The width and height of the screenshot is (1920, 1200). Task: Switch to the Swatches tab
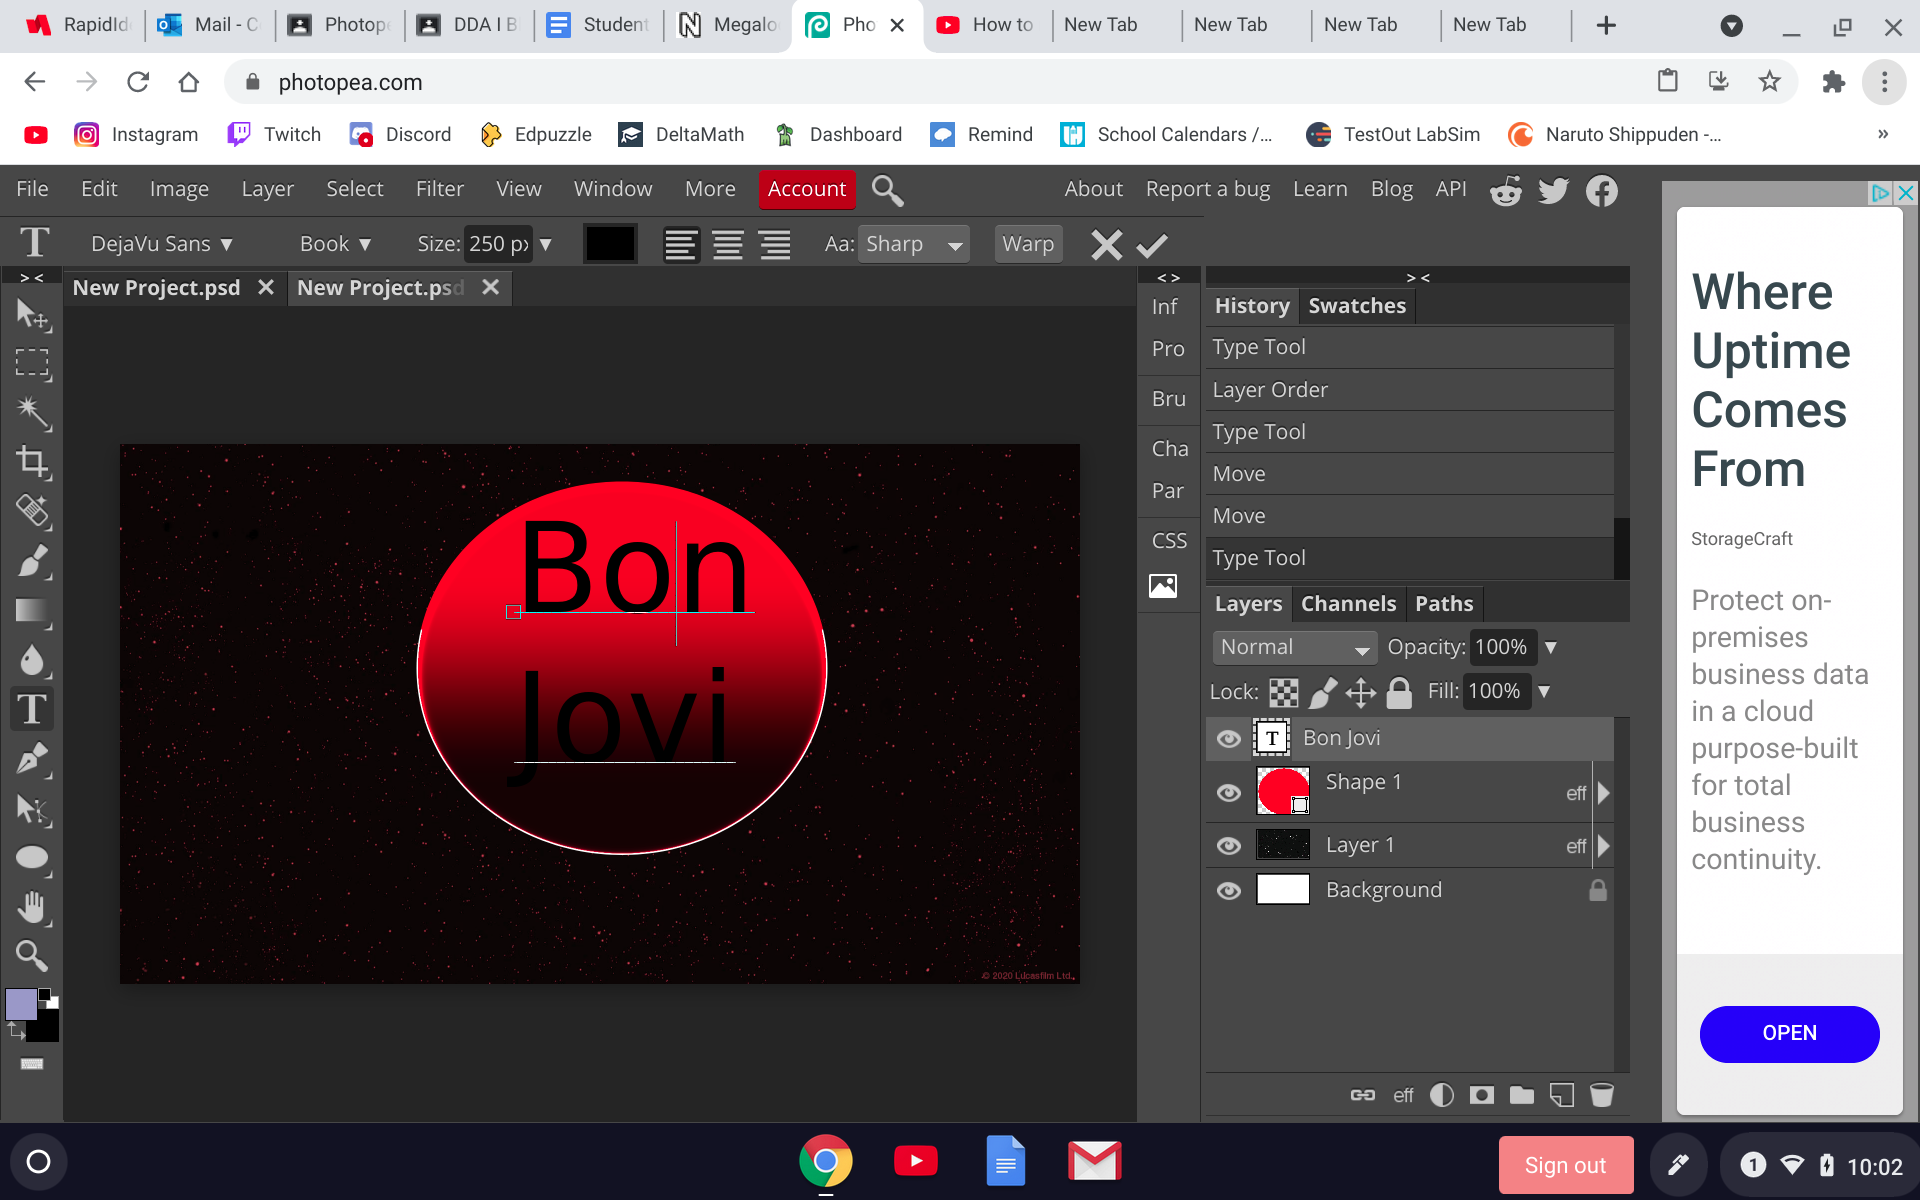(x=1357, y=306)
